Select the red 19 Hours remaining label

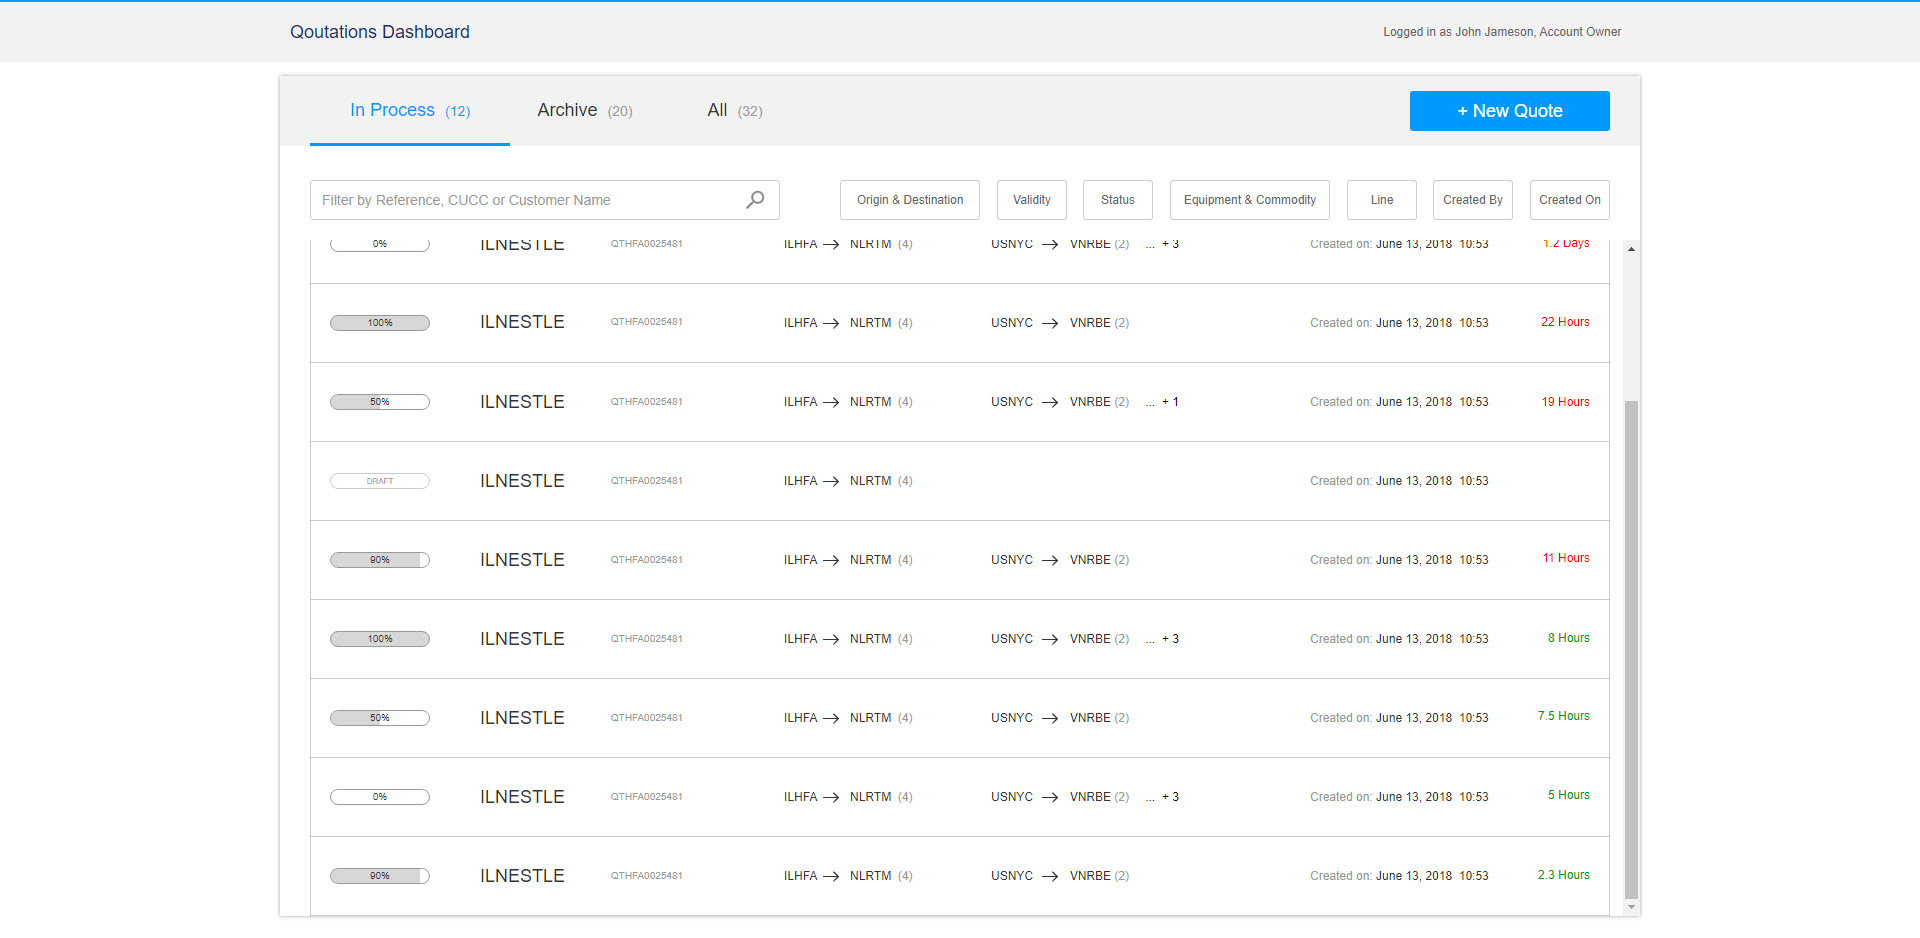point(1565,402)
